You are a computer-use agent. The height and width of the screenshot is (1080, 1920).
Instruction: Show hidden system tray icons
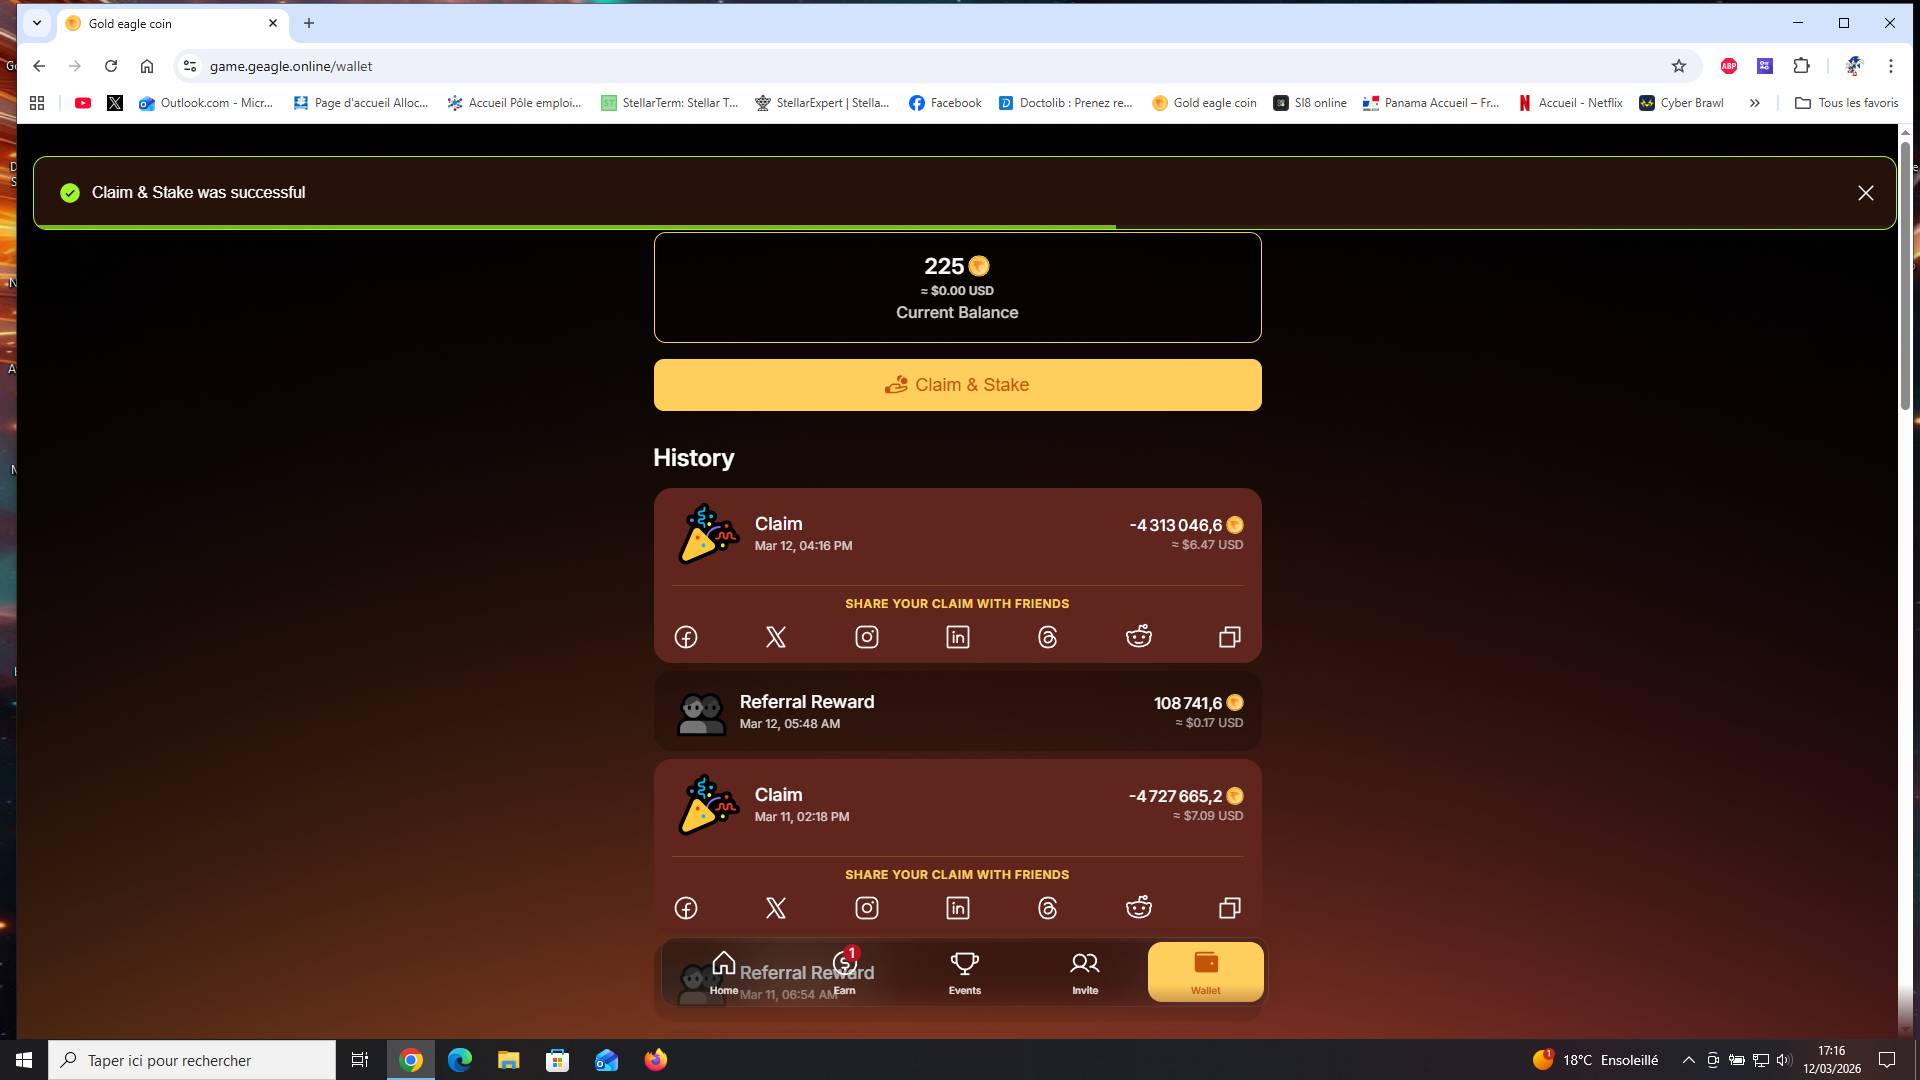1688,1060
